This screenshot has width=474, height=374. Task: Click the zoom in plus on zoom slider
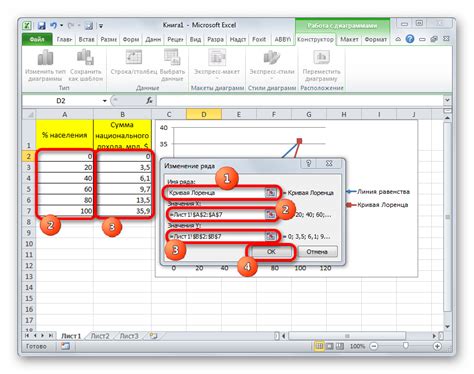437,346
